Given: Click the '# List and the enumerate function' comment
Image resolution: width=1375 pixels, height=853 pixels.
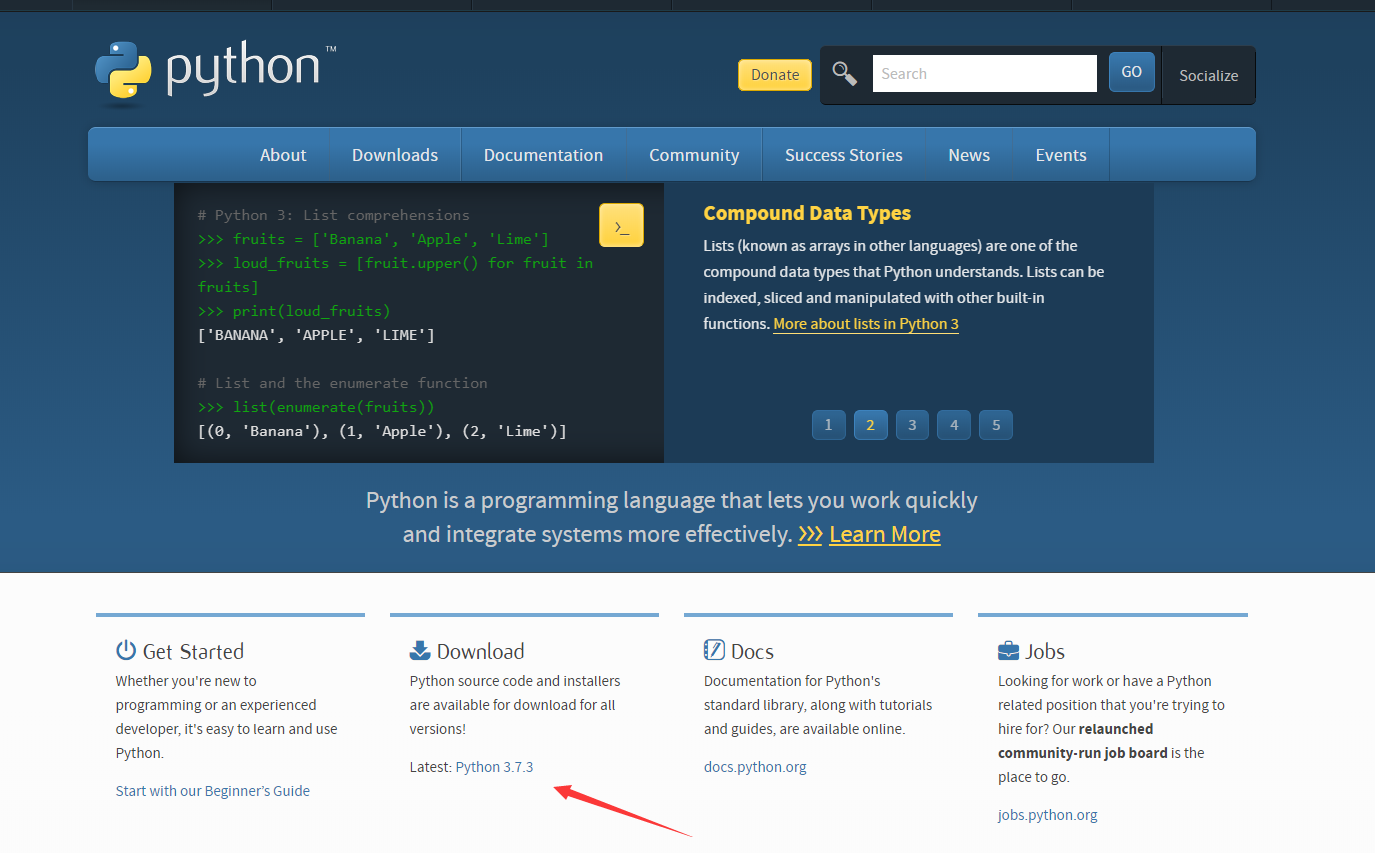Looking at the screenshot, I should [x=343, y=383].
